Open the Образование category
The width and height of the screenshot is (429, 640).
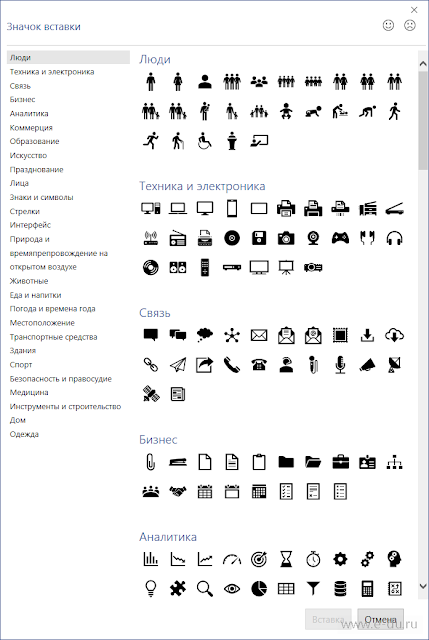(34, 142)
